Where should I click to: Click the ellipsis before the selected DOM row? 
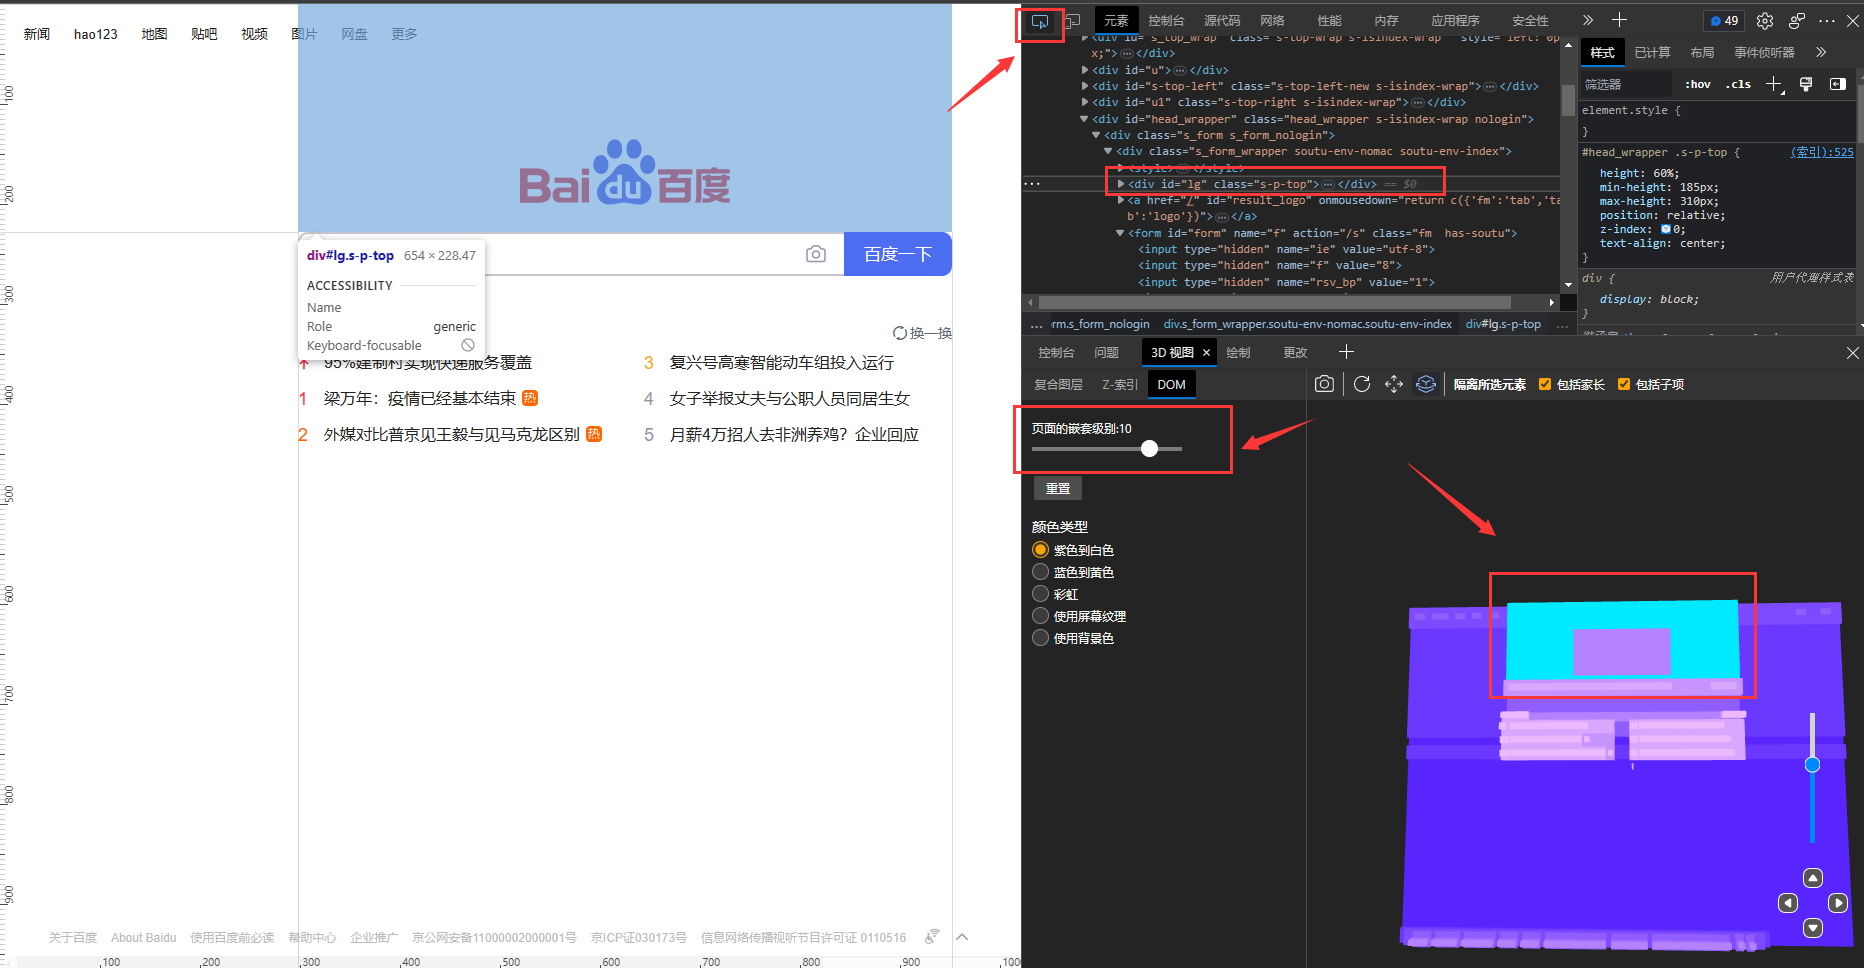pos(1032,184)
